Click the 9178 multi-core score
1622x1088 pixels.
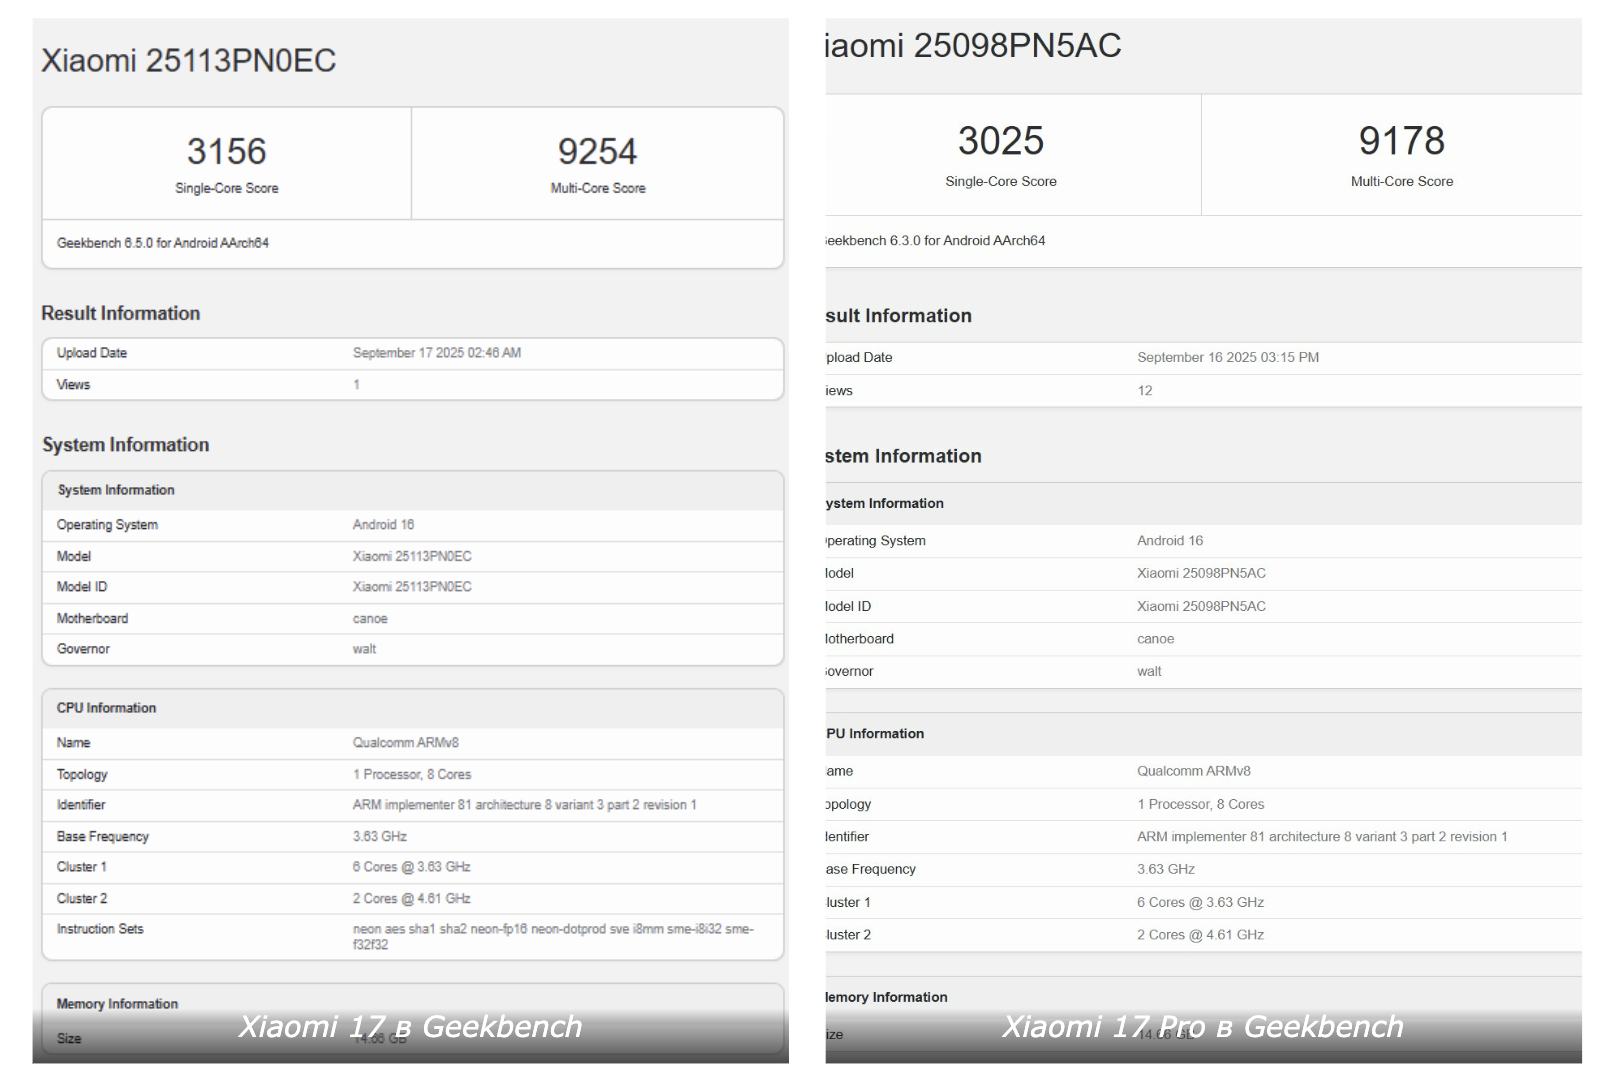1401,141
